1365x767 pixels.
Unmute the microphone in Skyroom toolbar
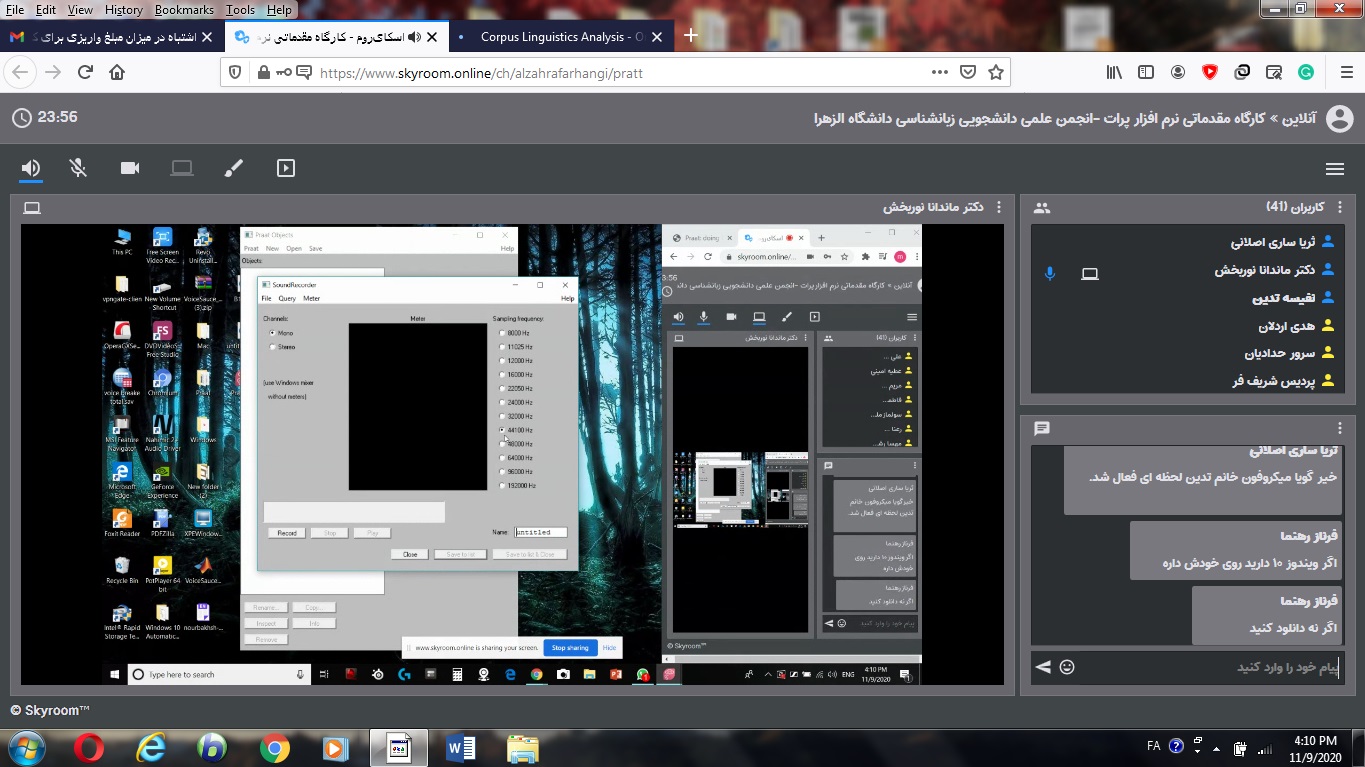point(79,168)
